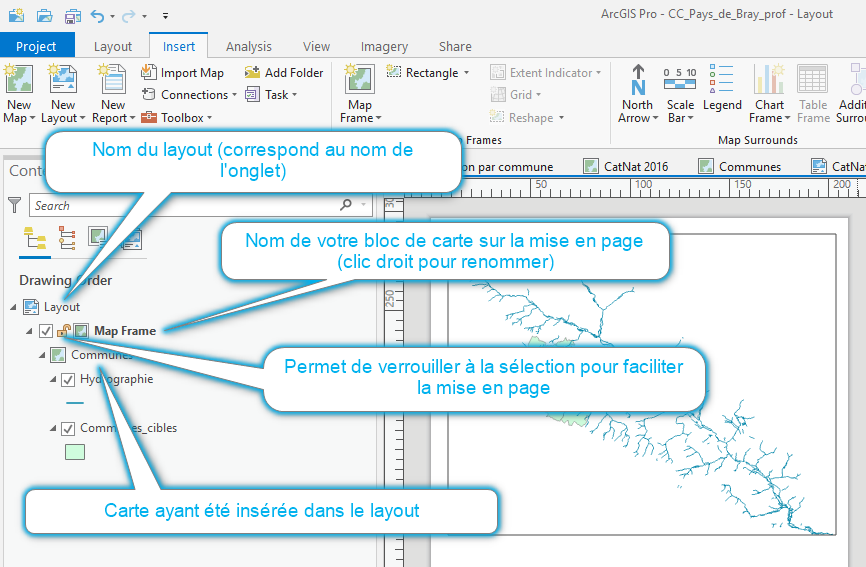The height and width of the screenshot is (567, 866).
Task: Switch to the Analysis tab
Action: click(249, 46)
